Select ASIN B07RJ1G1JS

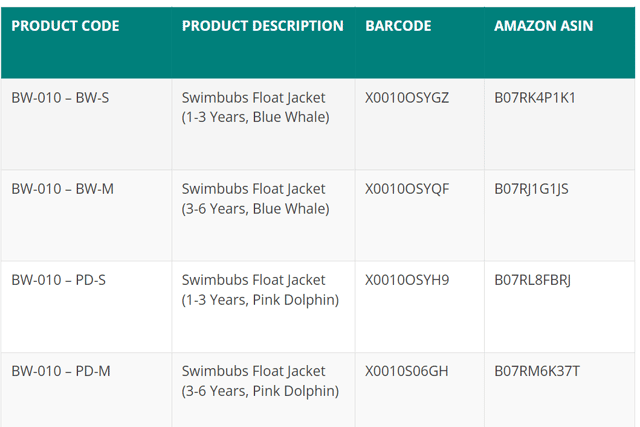click(x=531, y=189)
